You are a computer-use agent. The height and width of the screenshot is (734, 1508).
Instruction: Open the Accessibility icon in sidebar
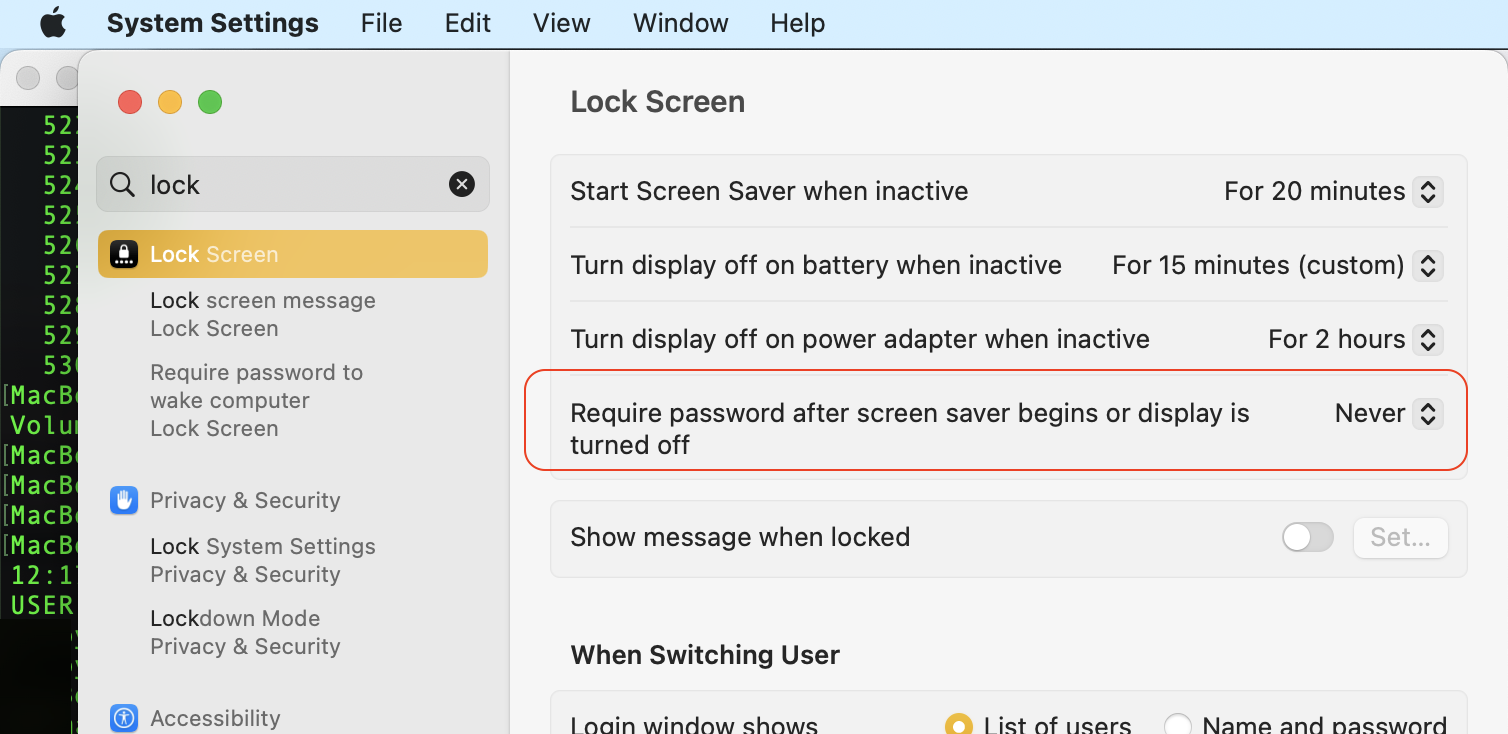click(x=124, y=718)
